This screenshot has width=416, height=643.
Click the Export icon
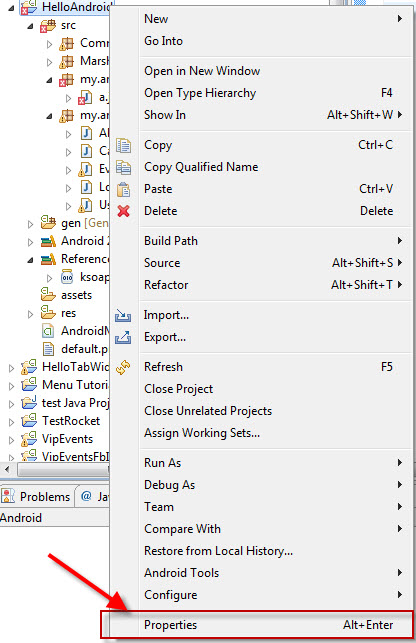point(123,337)
